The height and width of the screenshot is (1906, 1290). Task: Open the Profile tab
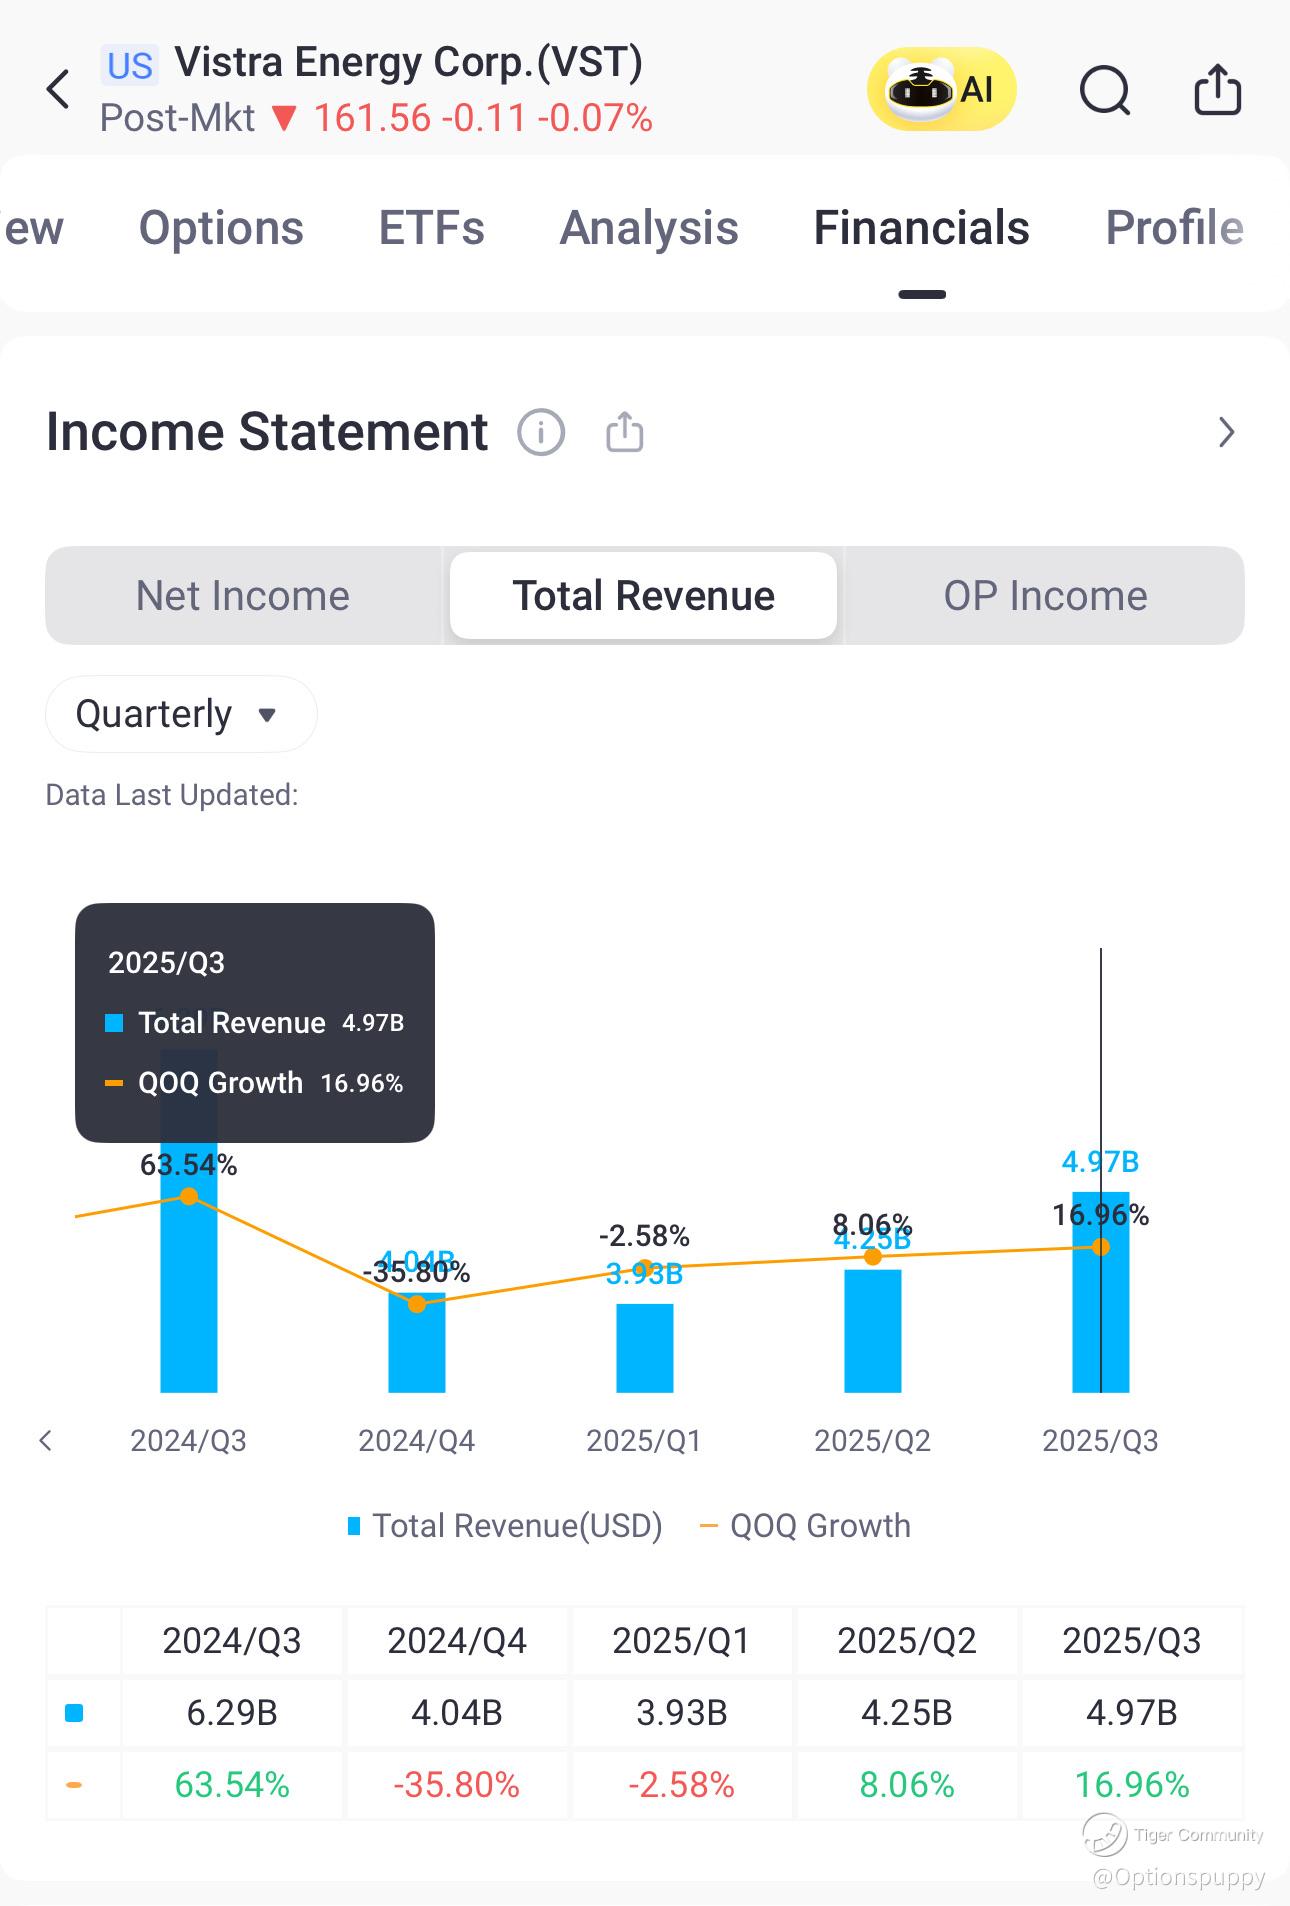tap(1174, 228)
